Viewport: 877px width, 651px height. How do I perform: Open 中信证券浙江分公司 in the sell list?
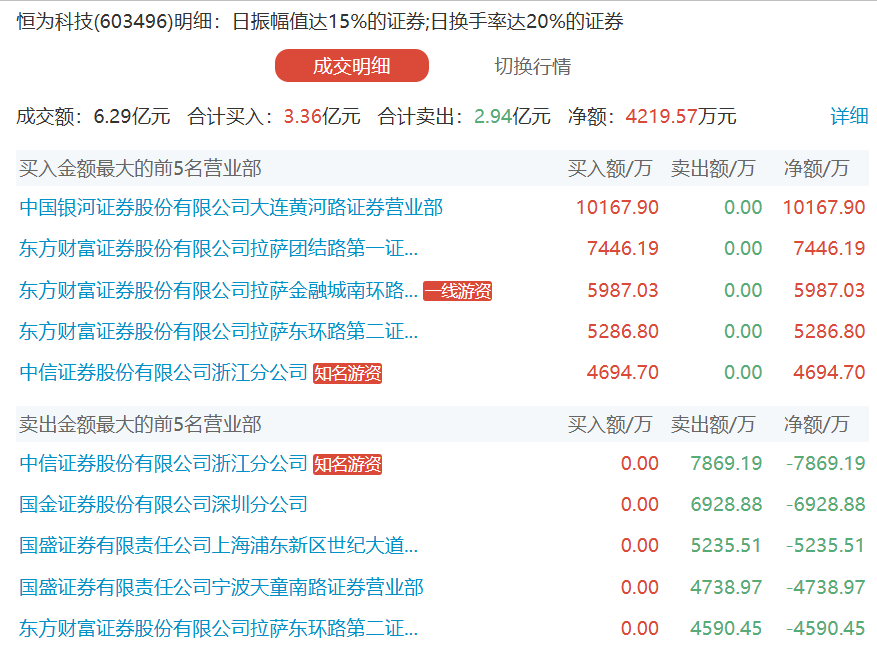click(x=163, y=464)
